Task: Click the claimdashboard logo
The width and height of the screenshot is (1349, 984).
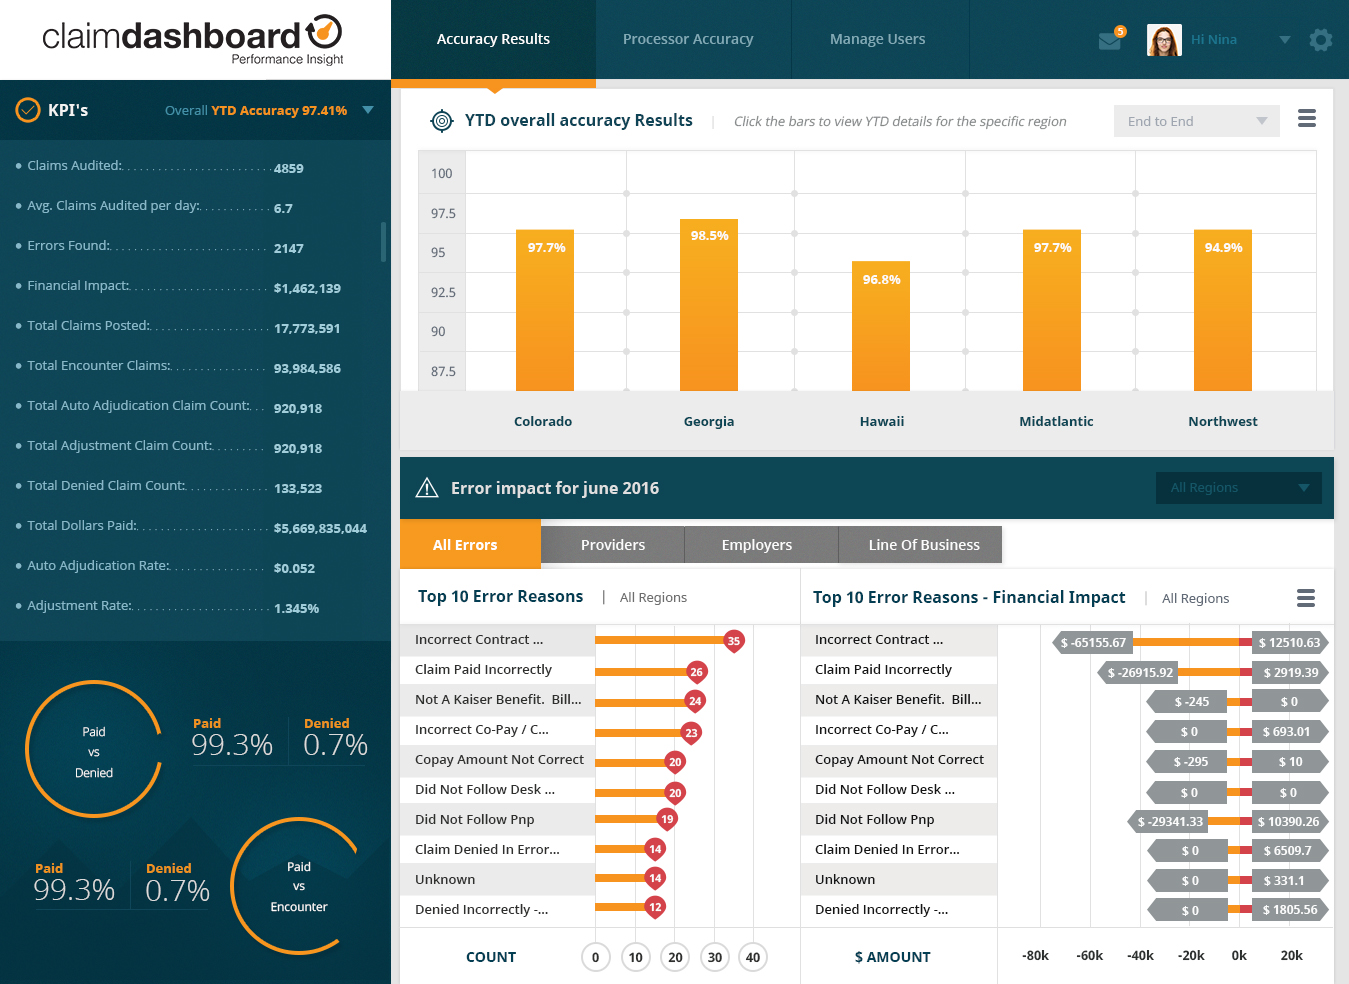Action: (x=192, y=40)
